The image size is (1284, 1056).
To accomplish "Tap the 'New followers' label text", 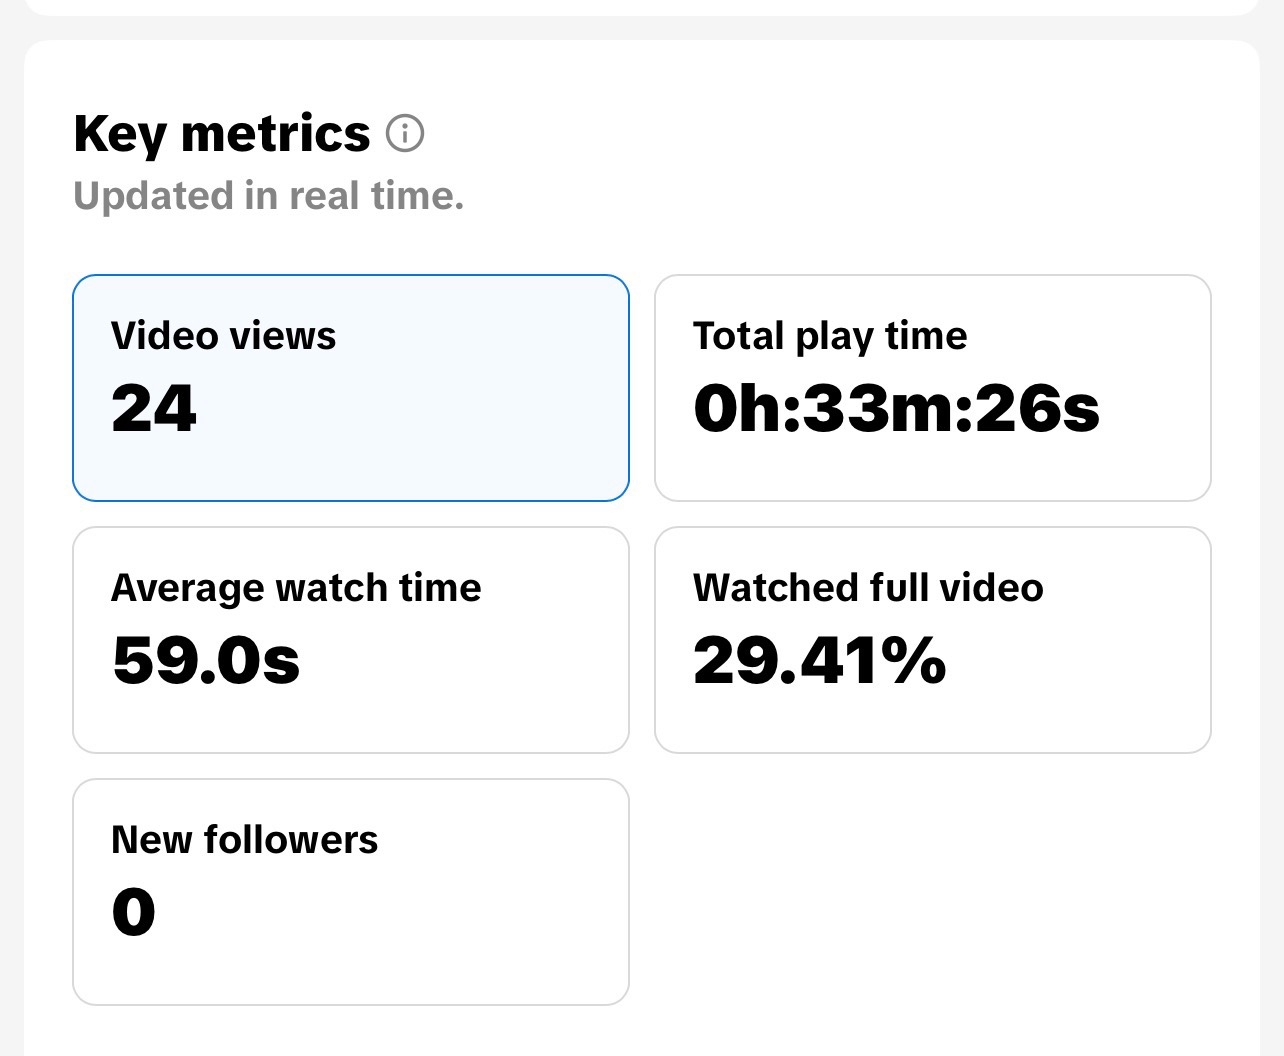I will [245, 840].
